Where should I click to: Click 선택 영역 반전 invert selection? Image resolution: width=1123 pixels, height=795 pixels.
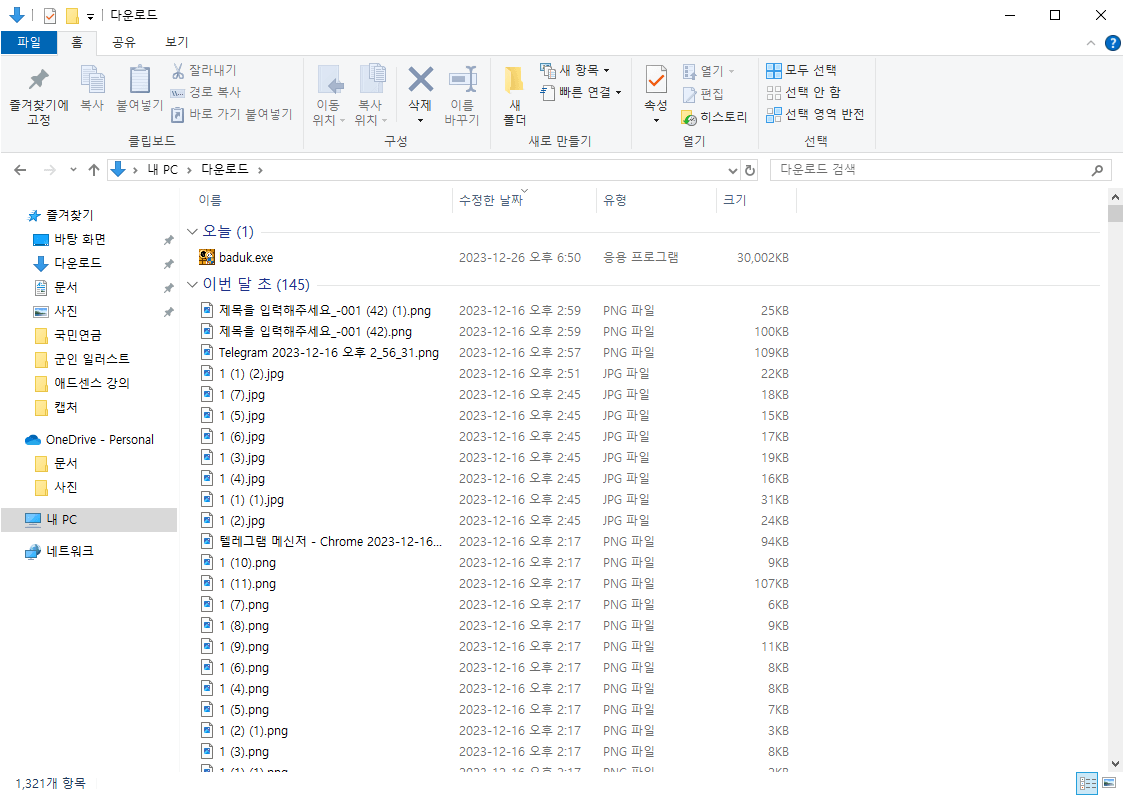(x=815, y=115)
